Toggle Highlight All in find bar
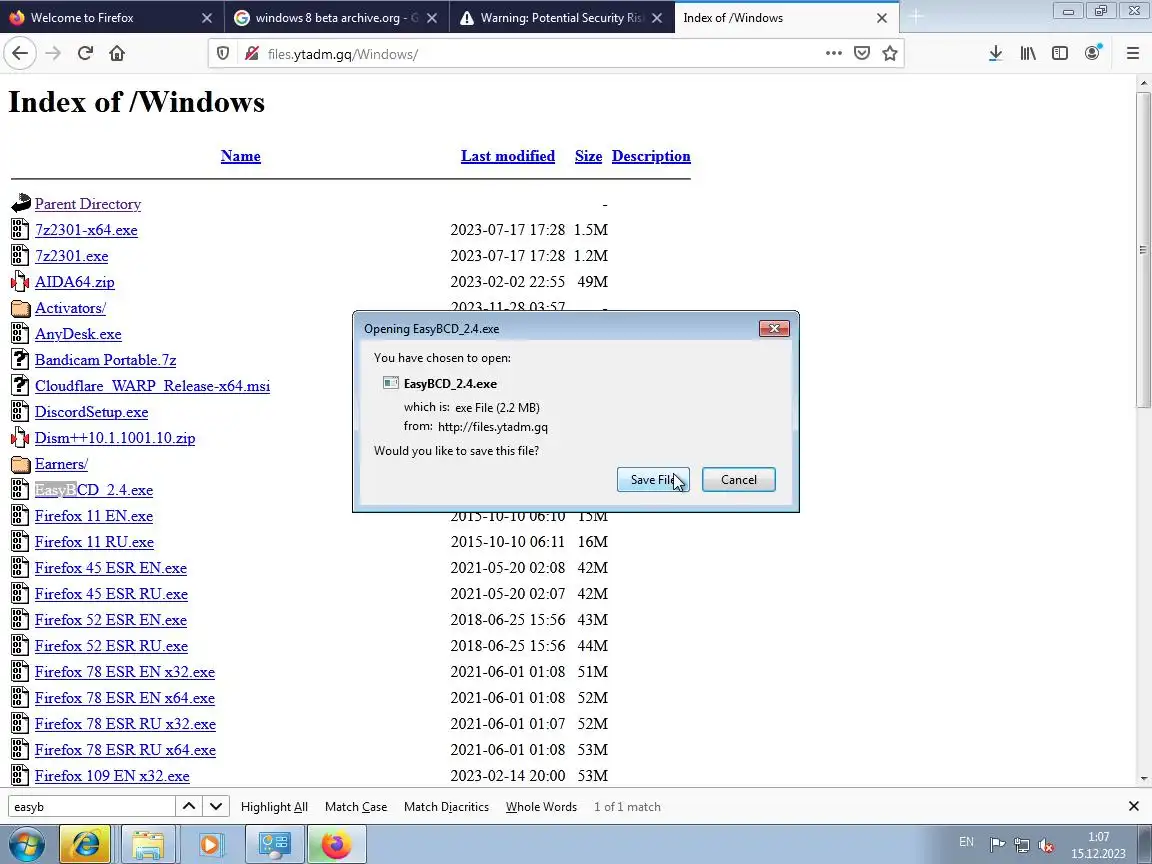This screenshot has height=864, width=1152. point(274,807)
